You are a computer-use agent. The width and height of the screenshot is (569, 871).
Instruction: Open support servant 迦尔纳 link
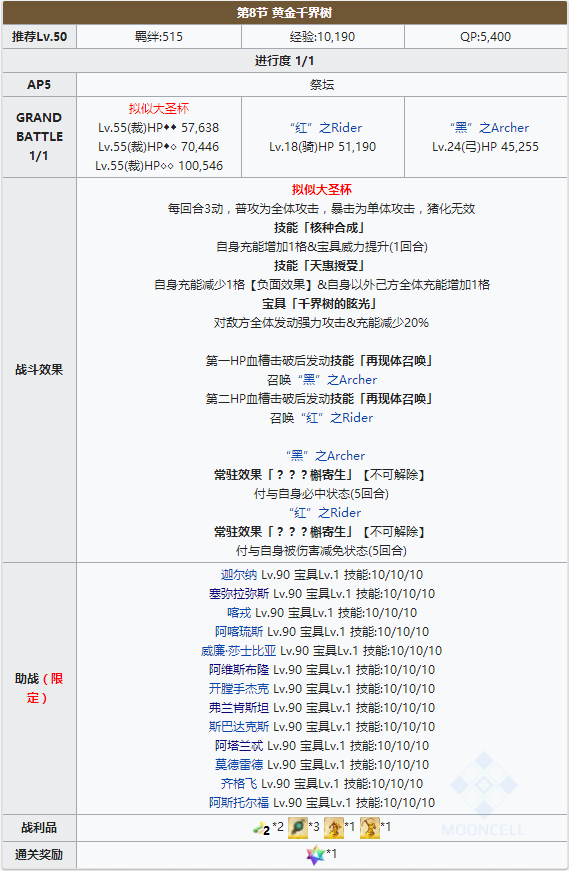tap(239, 575)
